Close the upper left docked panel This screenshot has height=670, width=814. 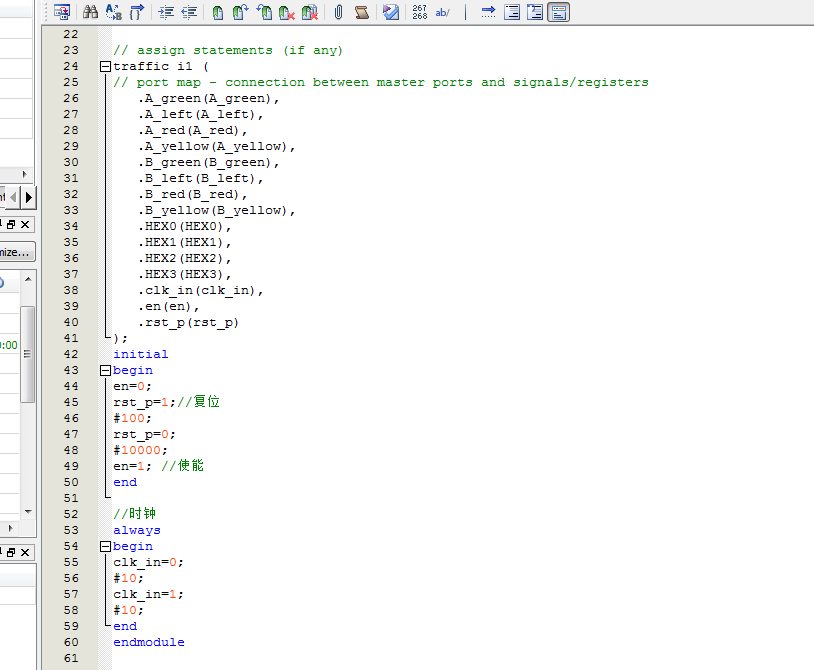pyautogui.click(x=26, y=224)
